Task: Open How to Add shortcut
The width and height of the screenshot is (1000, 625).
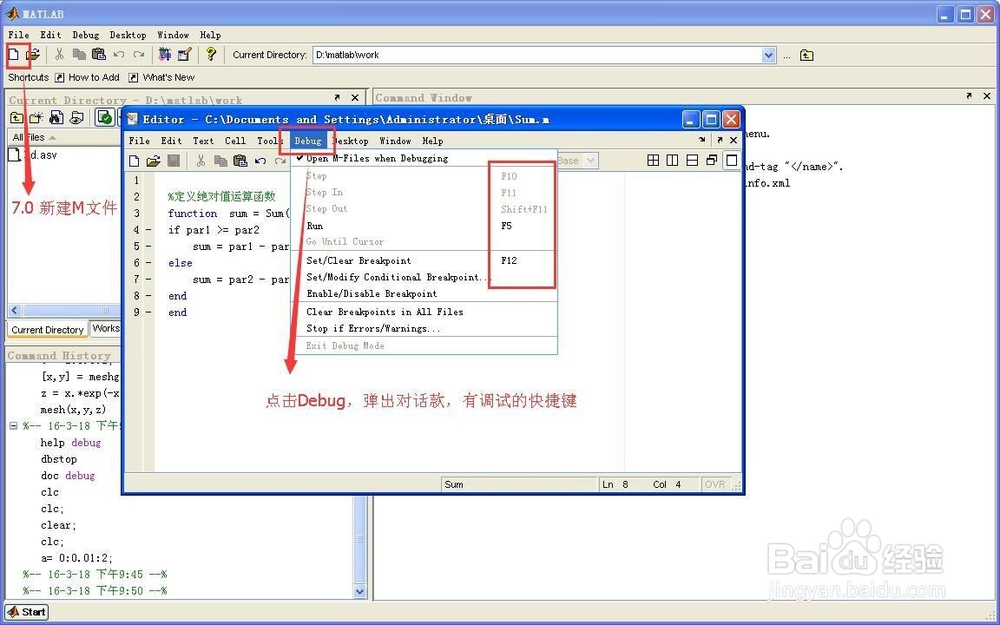Action: pyautogui.click(x=87, y=77)
